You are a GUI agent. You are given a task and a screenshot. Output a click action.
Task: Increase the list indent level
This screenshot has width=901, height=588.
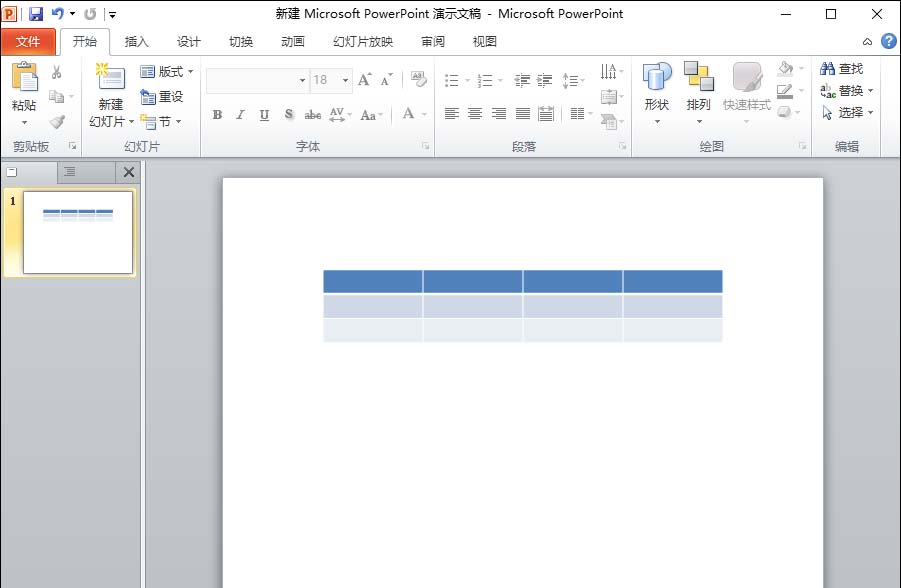545,80
